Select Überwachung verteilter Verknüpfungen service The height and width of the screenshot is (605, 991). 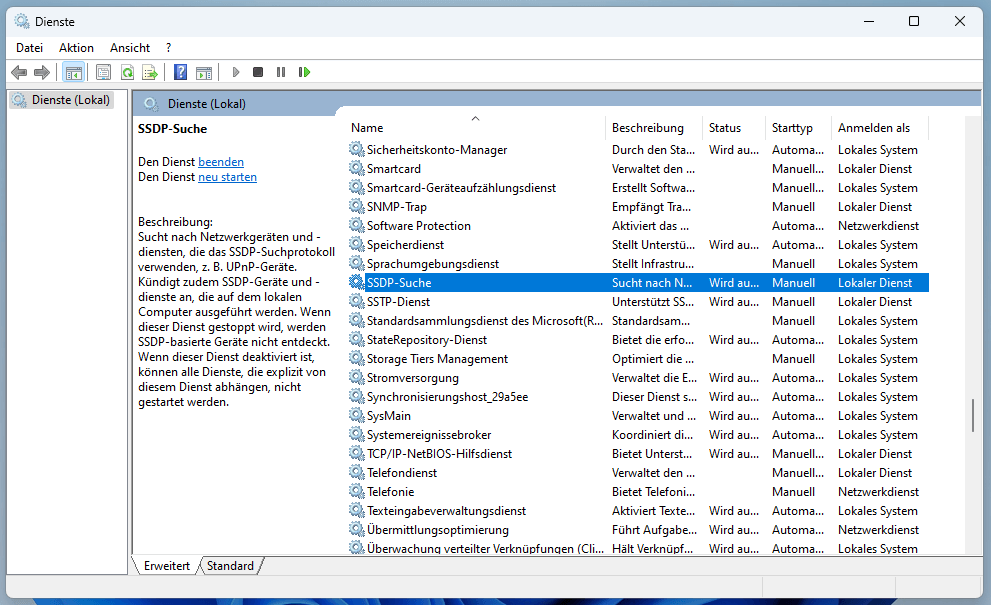coord(485,548)
